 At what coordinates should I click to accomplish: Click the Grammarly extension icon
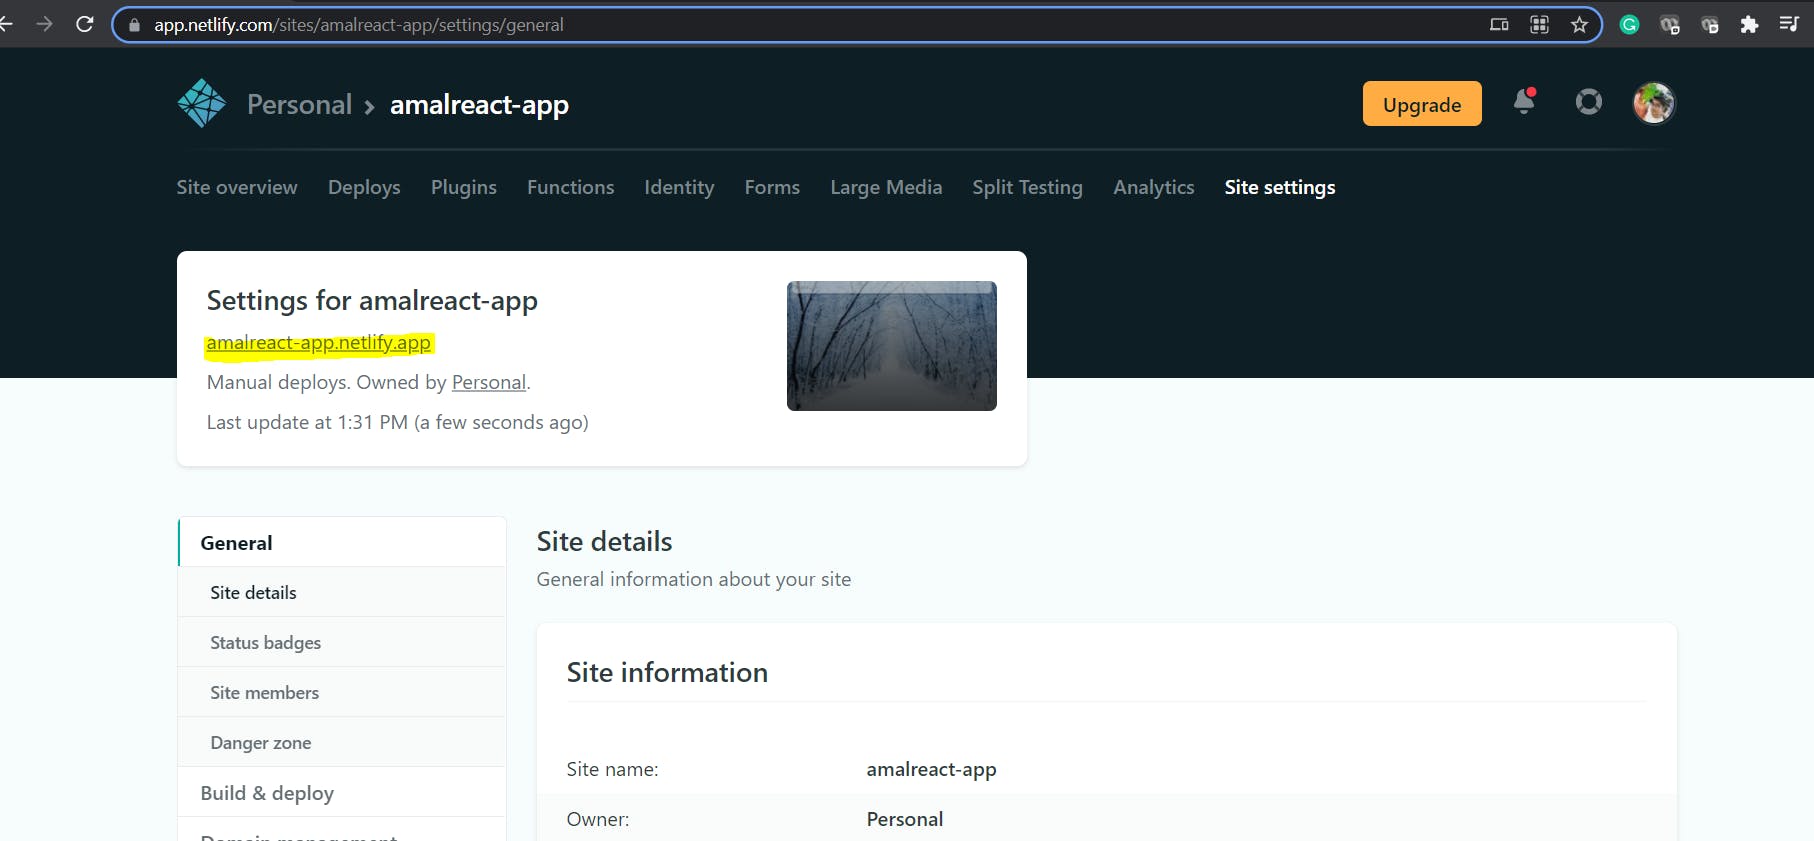point(1629,25)
